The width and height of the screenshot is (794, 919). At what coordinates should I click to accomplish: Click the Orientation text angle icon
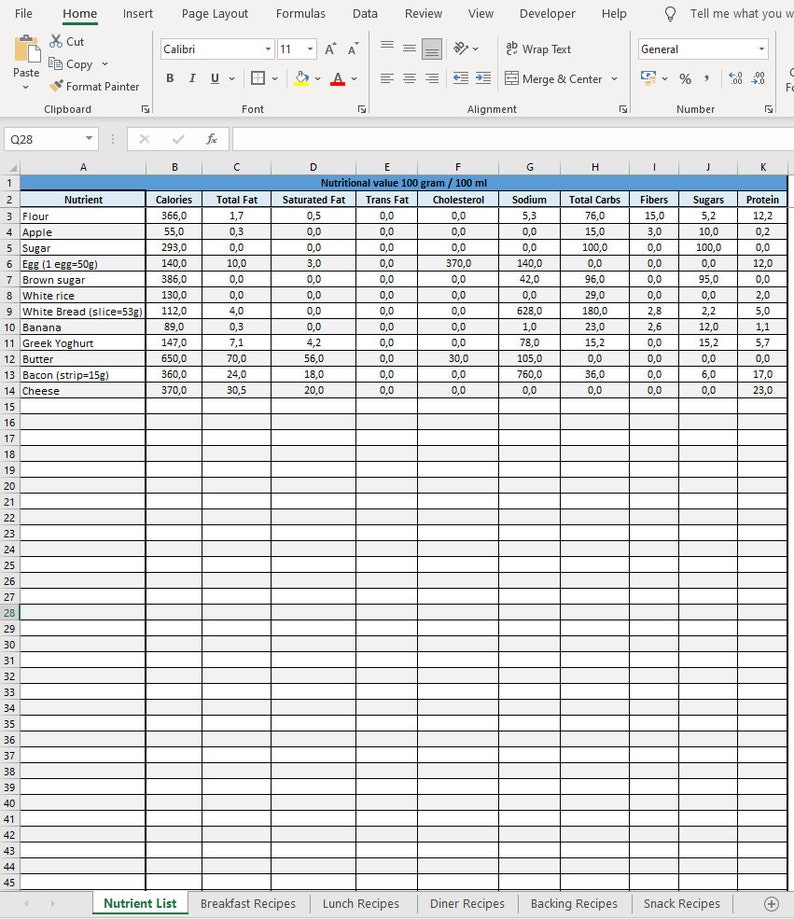coord(461,49)
